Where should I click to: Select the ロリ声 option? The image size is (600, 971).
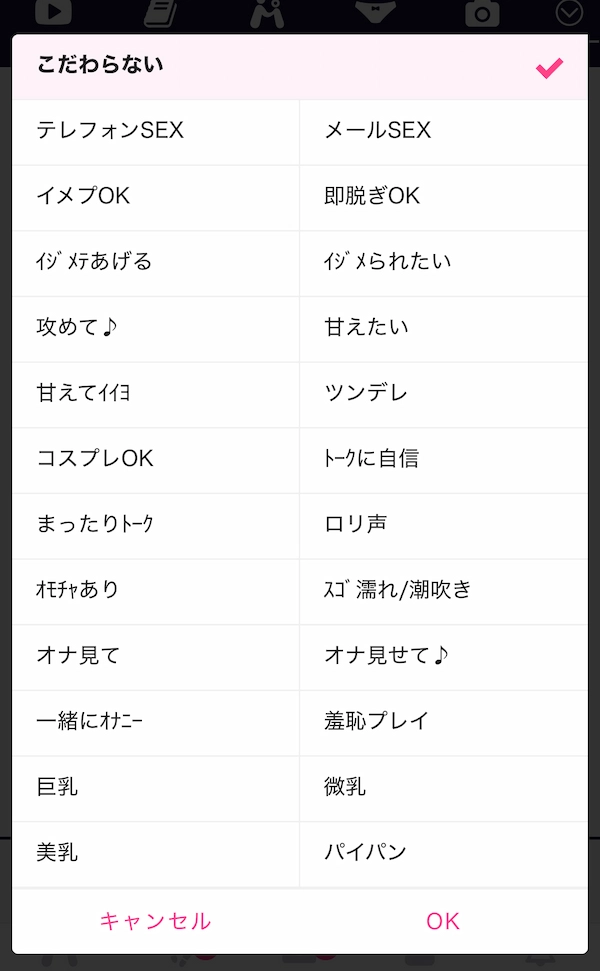[443, 525]
